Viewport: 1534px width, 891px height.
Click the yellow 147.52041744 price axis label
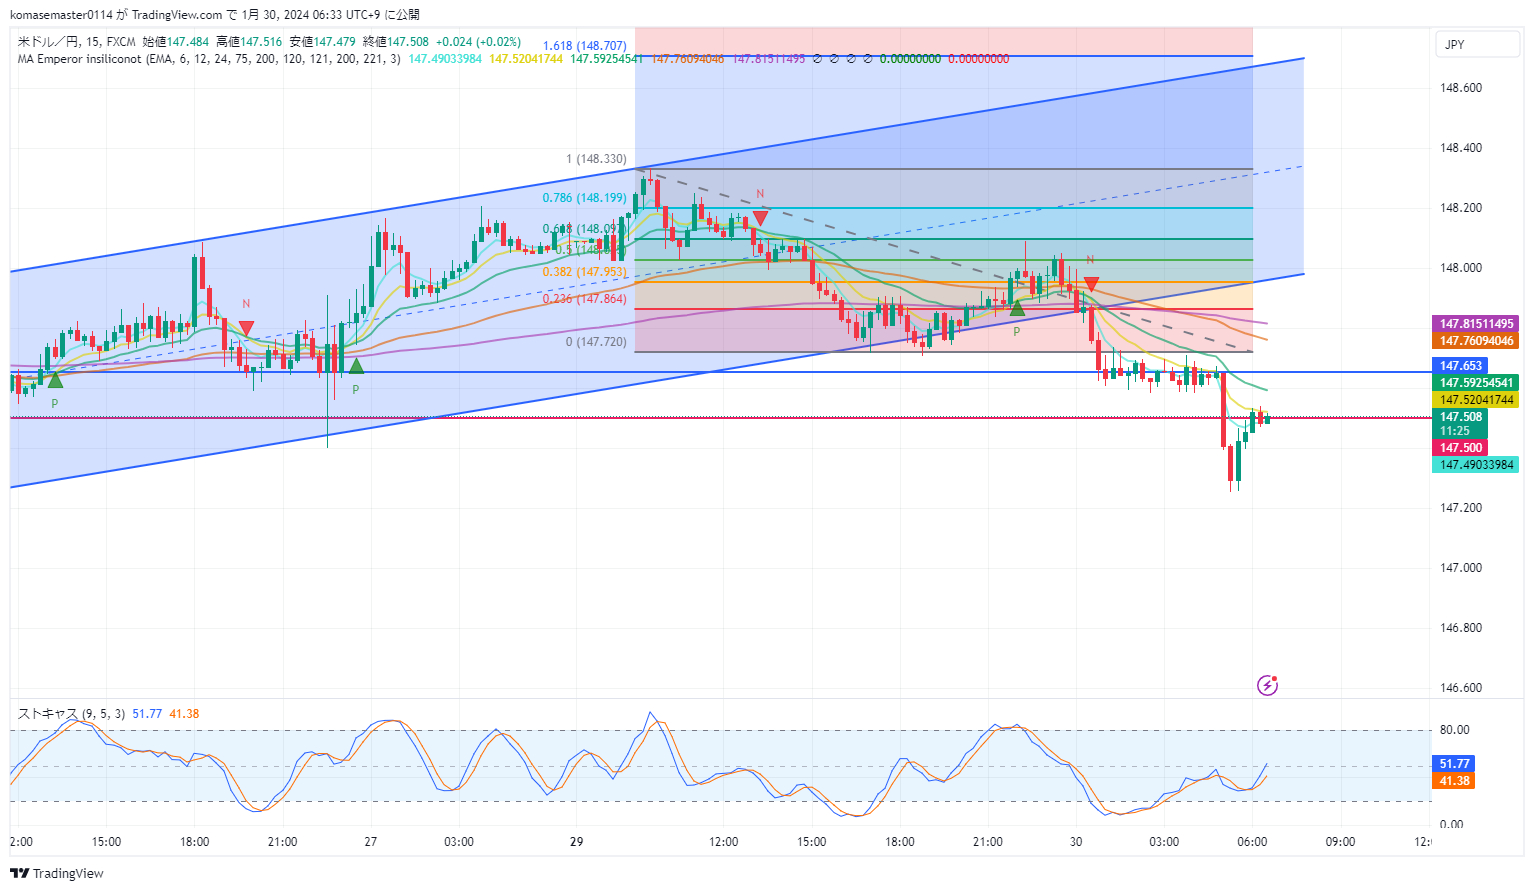click(x=1476, y=400)
